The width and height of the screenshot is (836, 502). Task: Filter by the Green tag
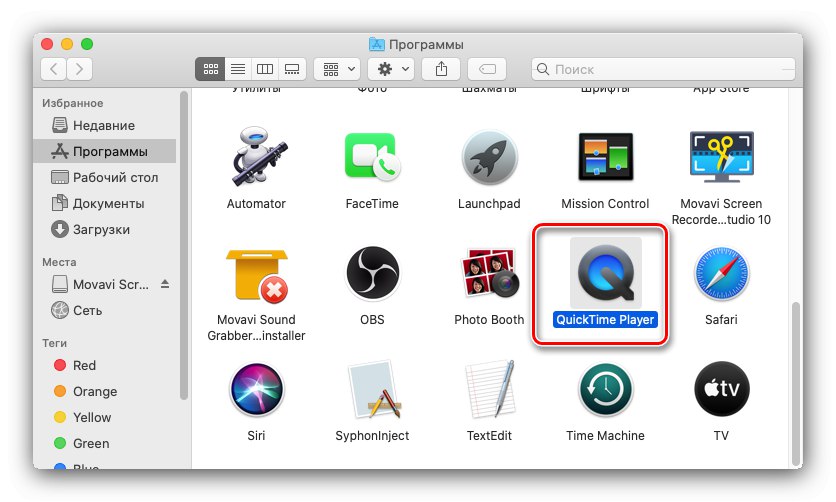click(104, 443)
